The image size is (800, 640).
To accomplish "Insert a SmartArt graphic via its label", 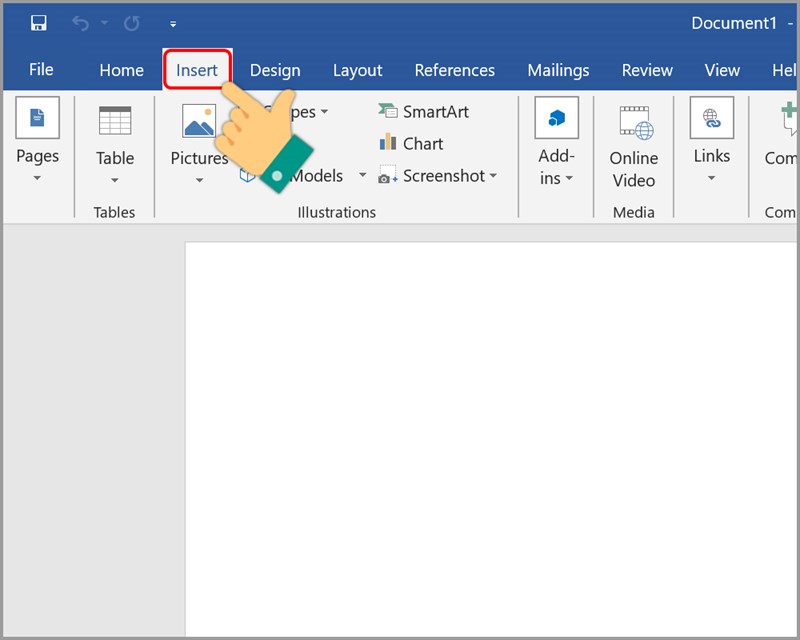I will click(436, 112).
